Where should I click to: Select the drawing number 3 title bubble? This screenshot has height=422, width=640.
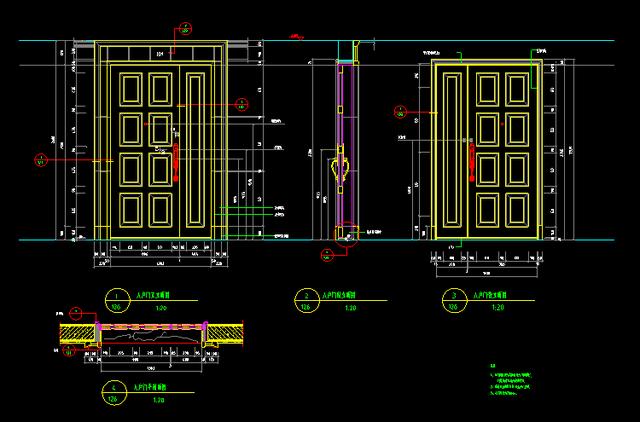coord(454,301)
